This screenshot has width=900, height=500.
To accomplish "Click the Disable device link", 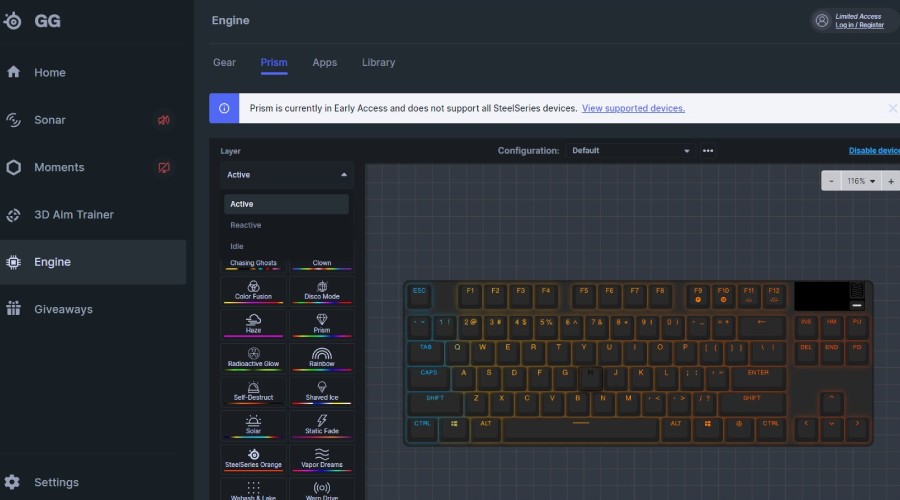I will point(873,151).
